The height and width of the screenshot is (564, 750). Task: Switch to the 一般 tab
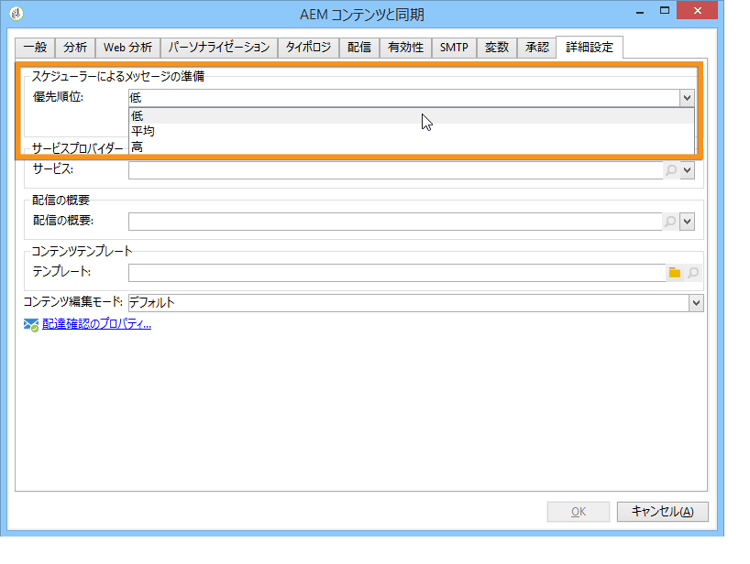point(35,47)
